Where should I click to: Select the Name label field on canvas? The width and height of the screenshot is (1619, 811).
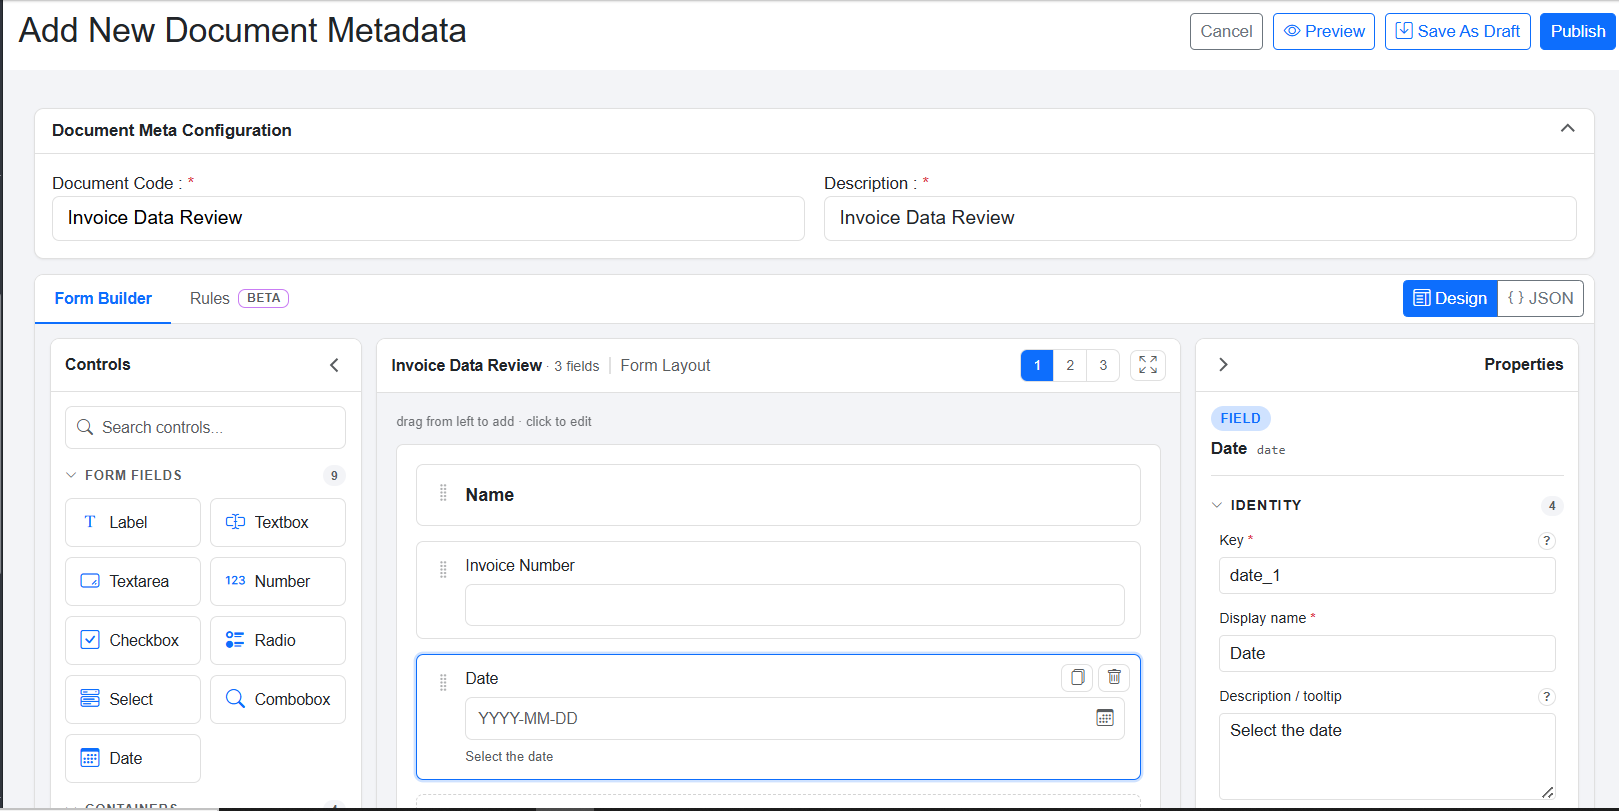[778, 495]
